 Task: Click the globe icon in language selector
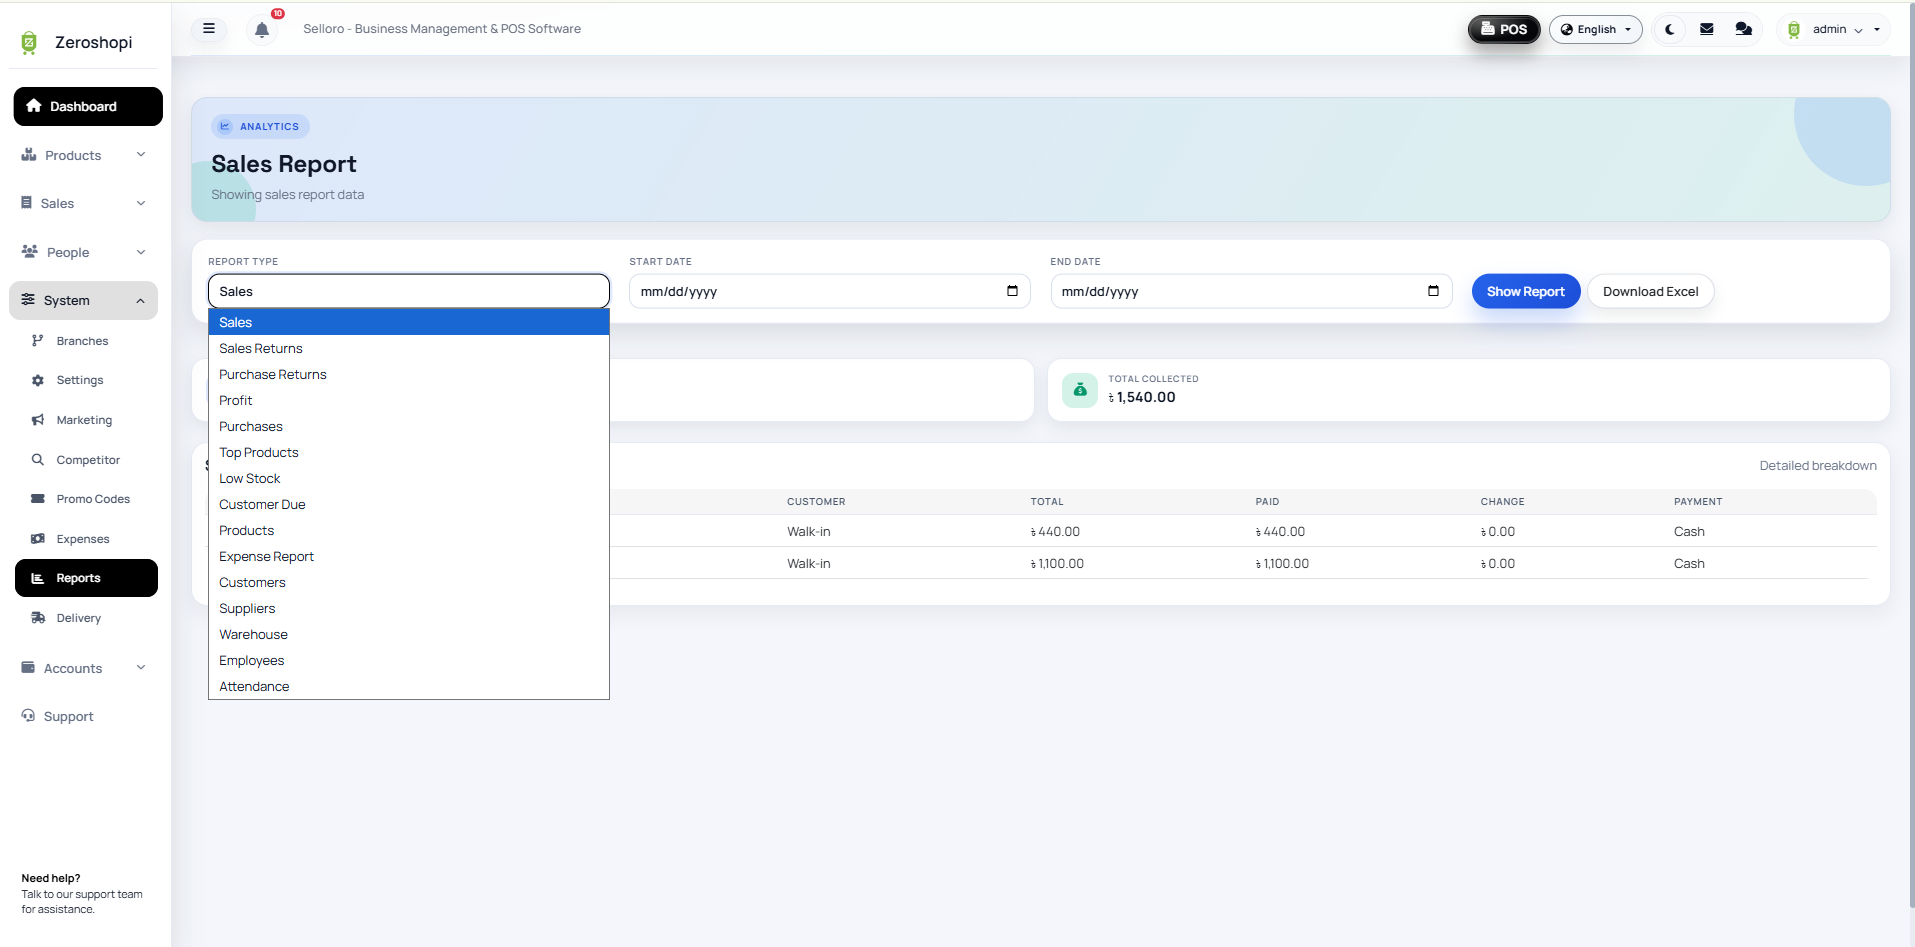point(1567,30)
